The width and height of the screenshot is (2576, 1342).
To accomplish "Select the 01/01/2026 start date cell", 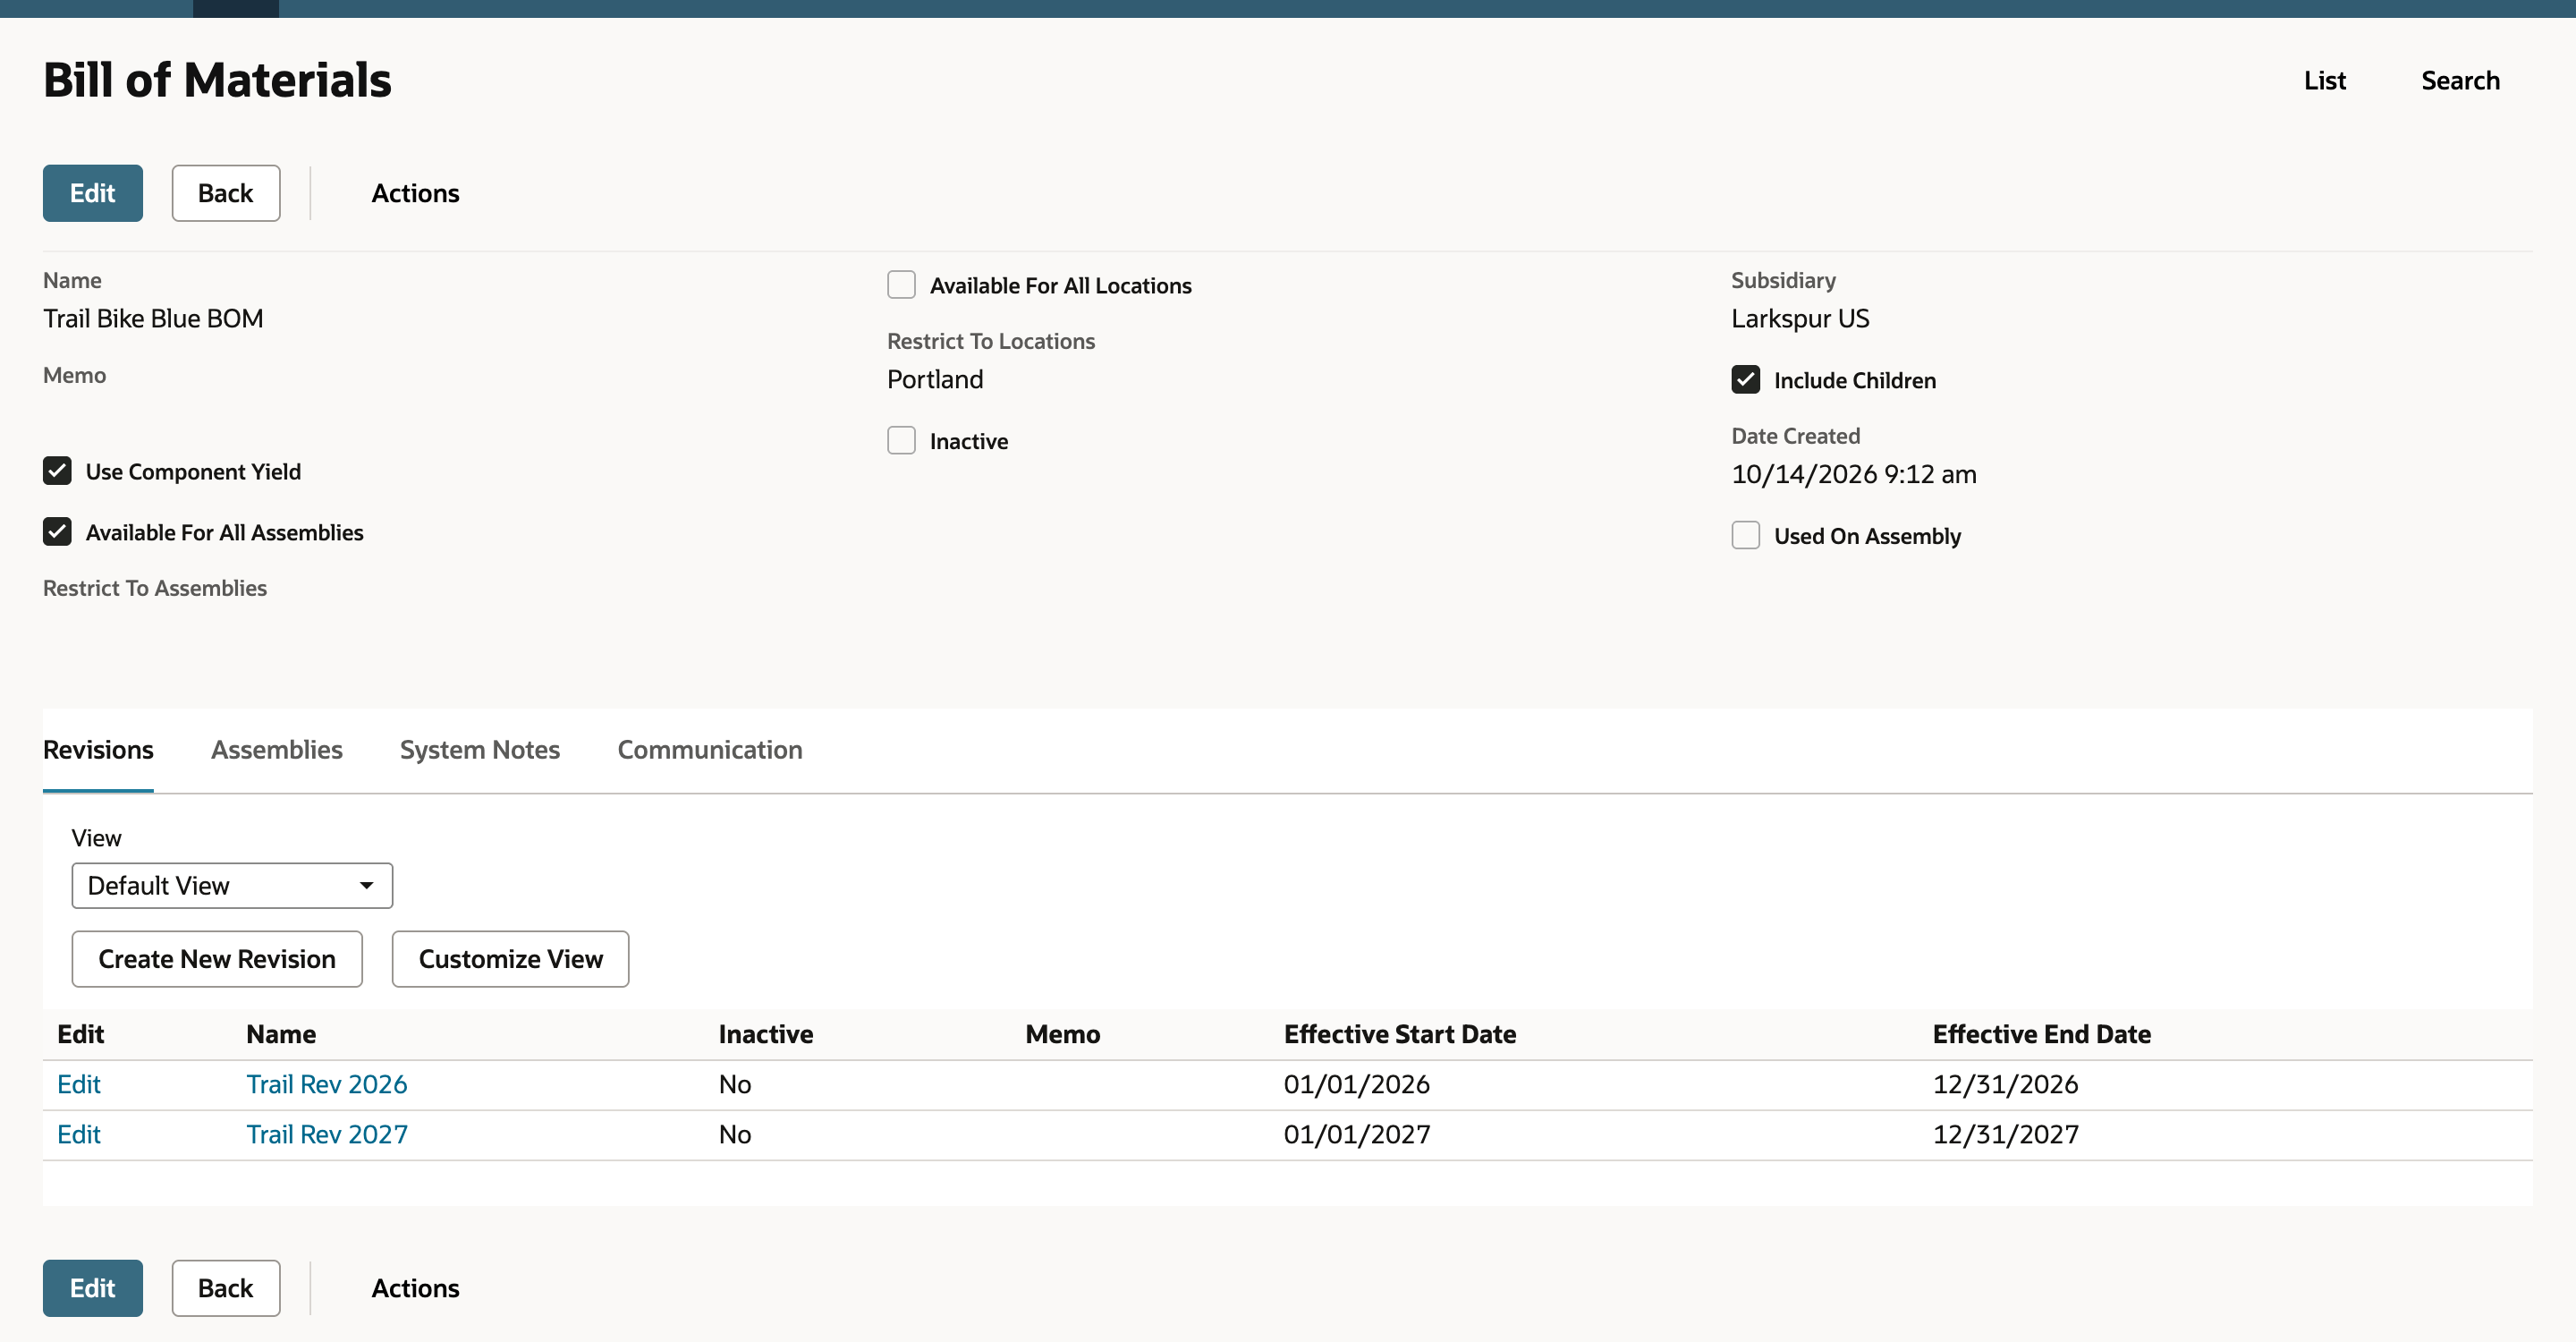I will point(1356,1084).
